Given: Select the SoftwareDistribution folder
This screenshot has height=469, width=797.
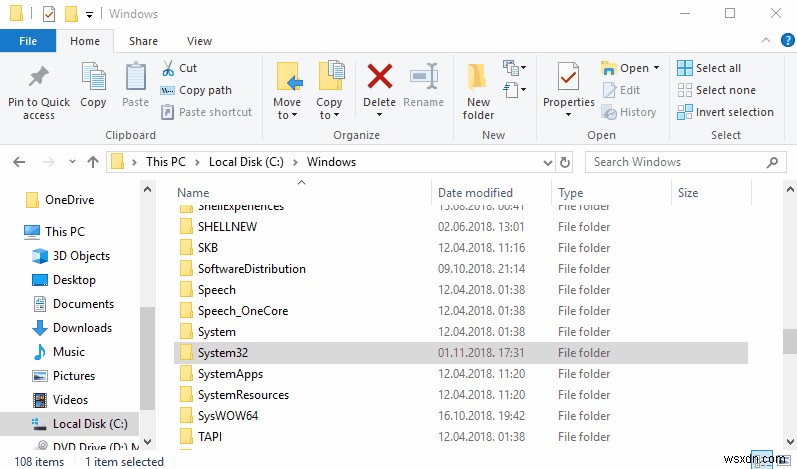Looking at the screenshot, I should pos(252,269).
